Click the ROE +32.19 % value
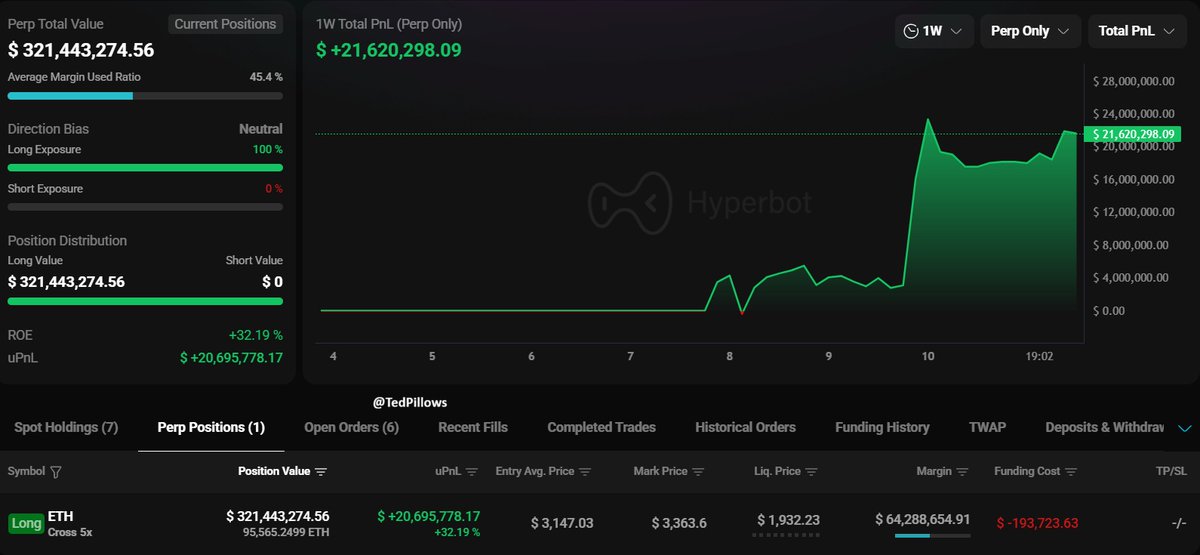 click(256, 335)
